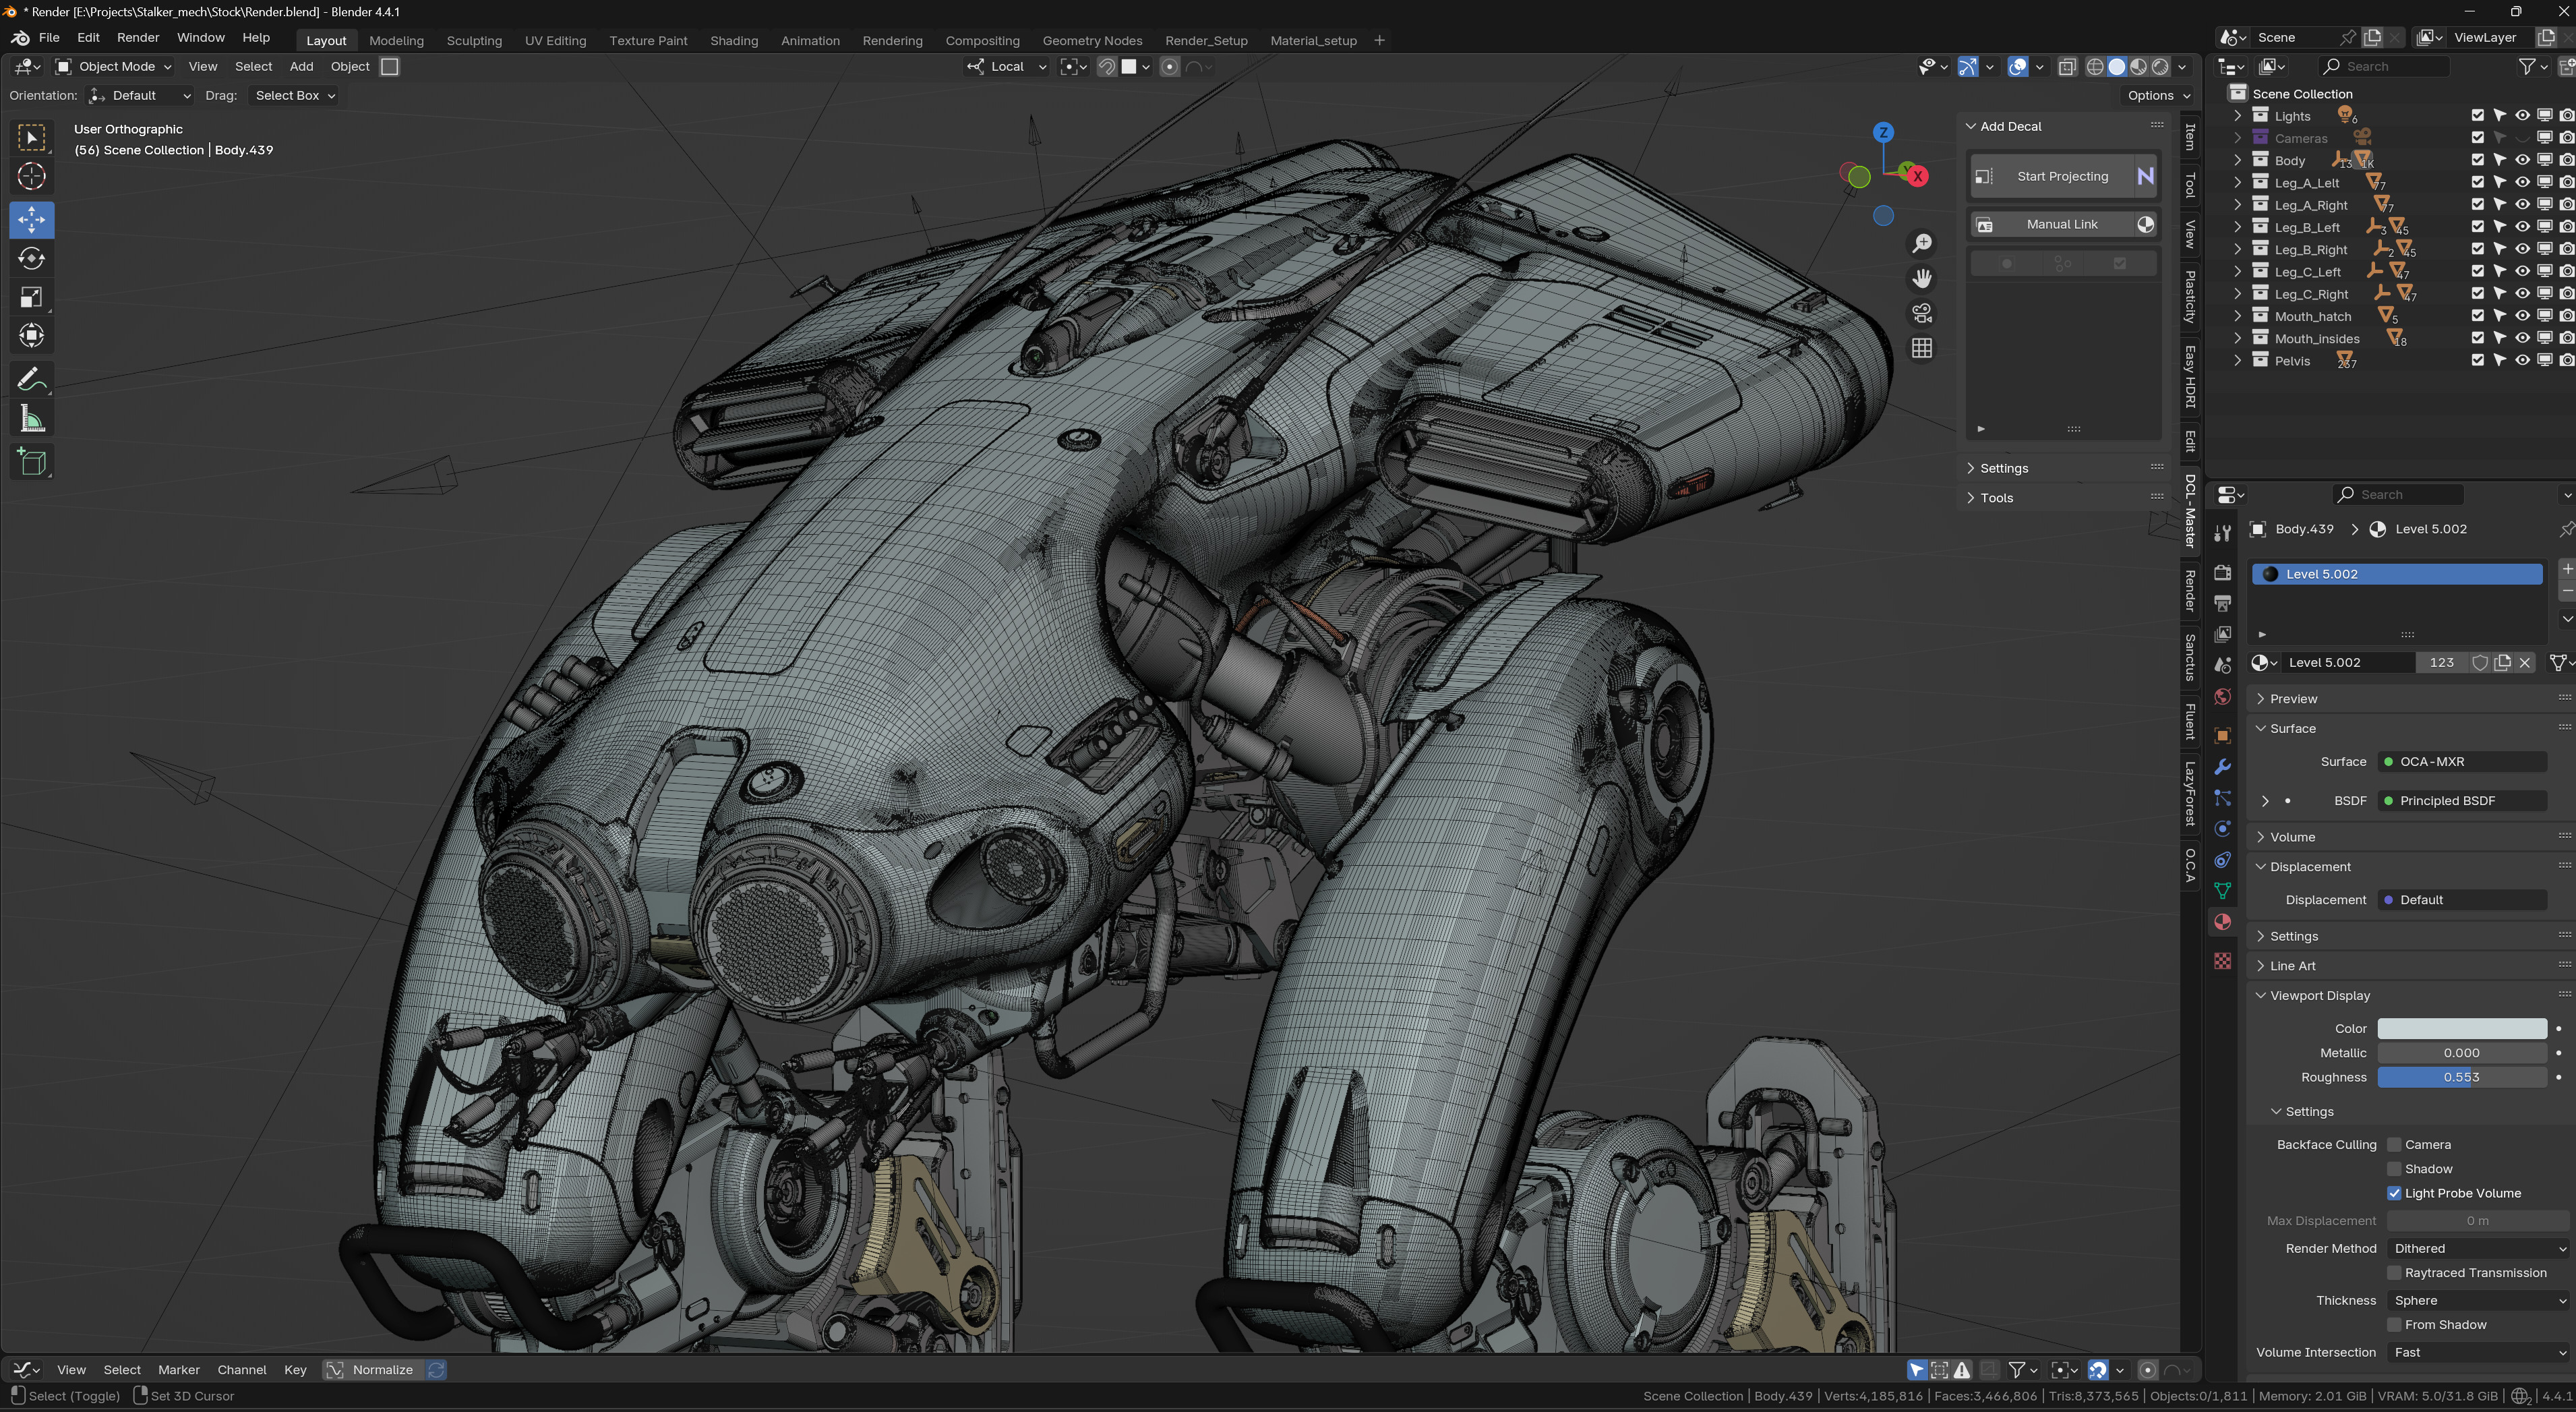
Task: Open the Render properties tab icon
Action: (2222, 573)
